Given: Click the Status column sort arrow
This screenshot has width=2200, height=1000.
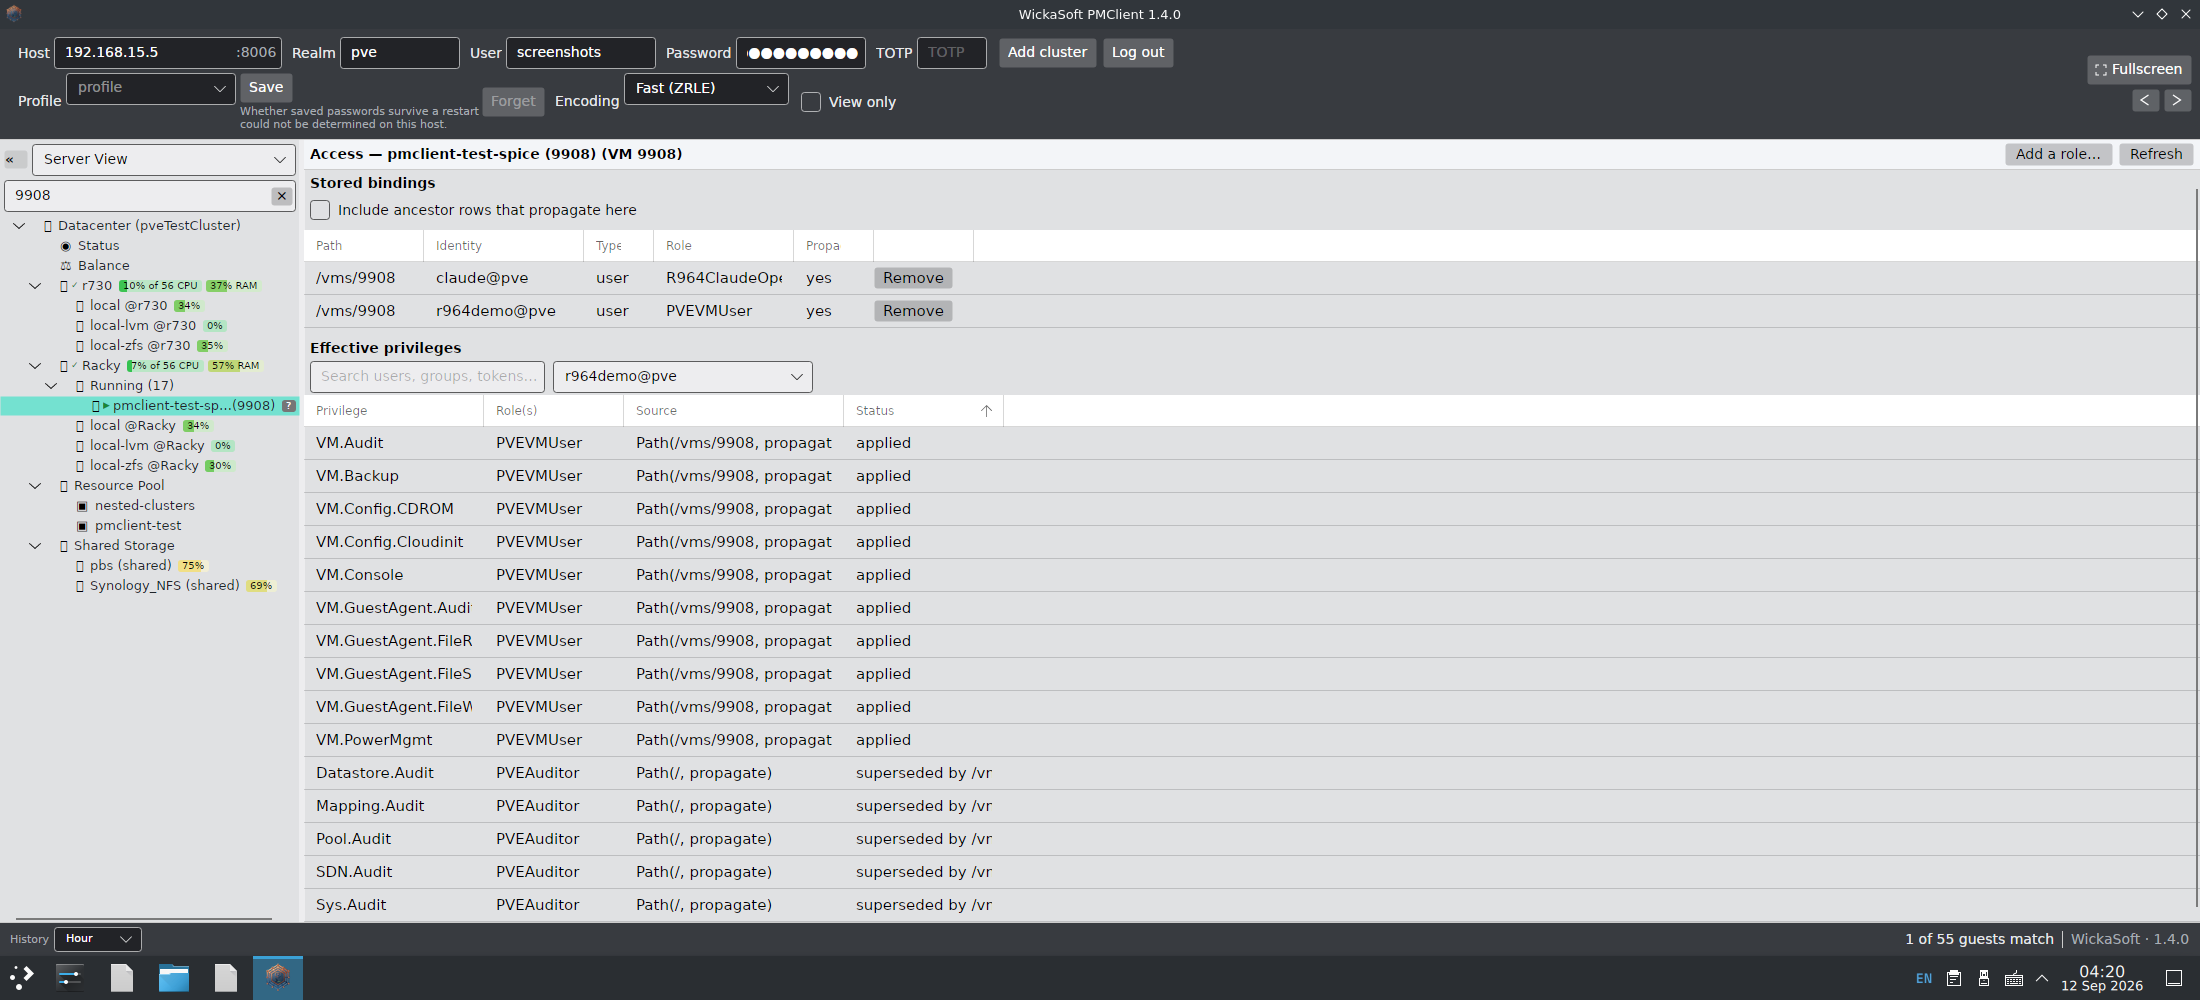Looking at the screenshot, I should pyautogui.click(x=986, y=411).
